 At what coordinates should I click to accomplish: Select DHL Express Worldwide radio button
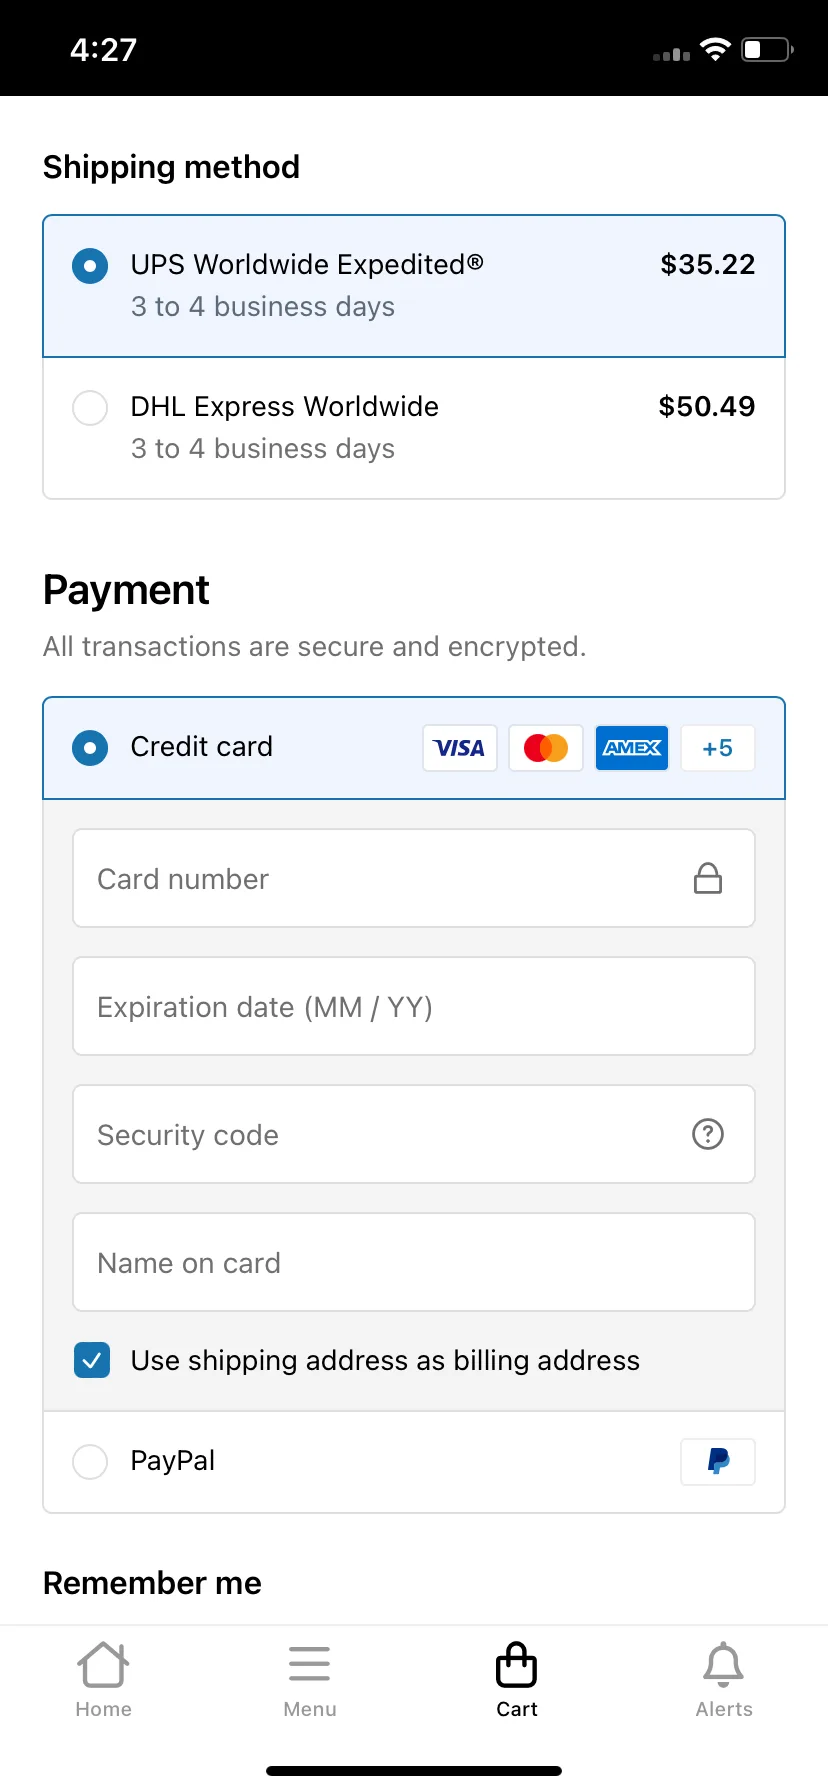[90, 408]
